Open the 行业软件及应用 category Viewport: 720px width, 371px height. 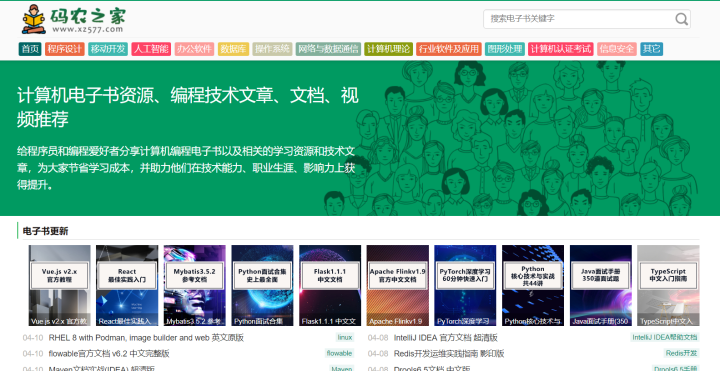pos(449,49)
